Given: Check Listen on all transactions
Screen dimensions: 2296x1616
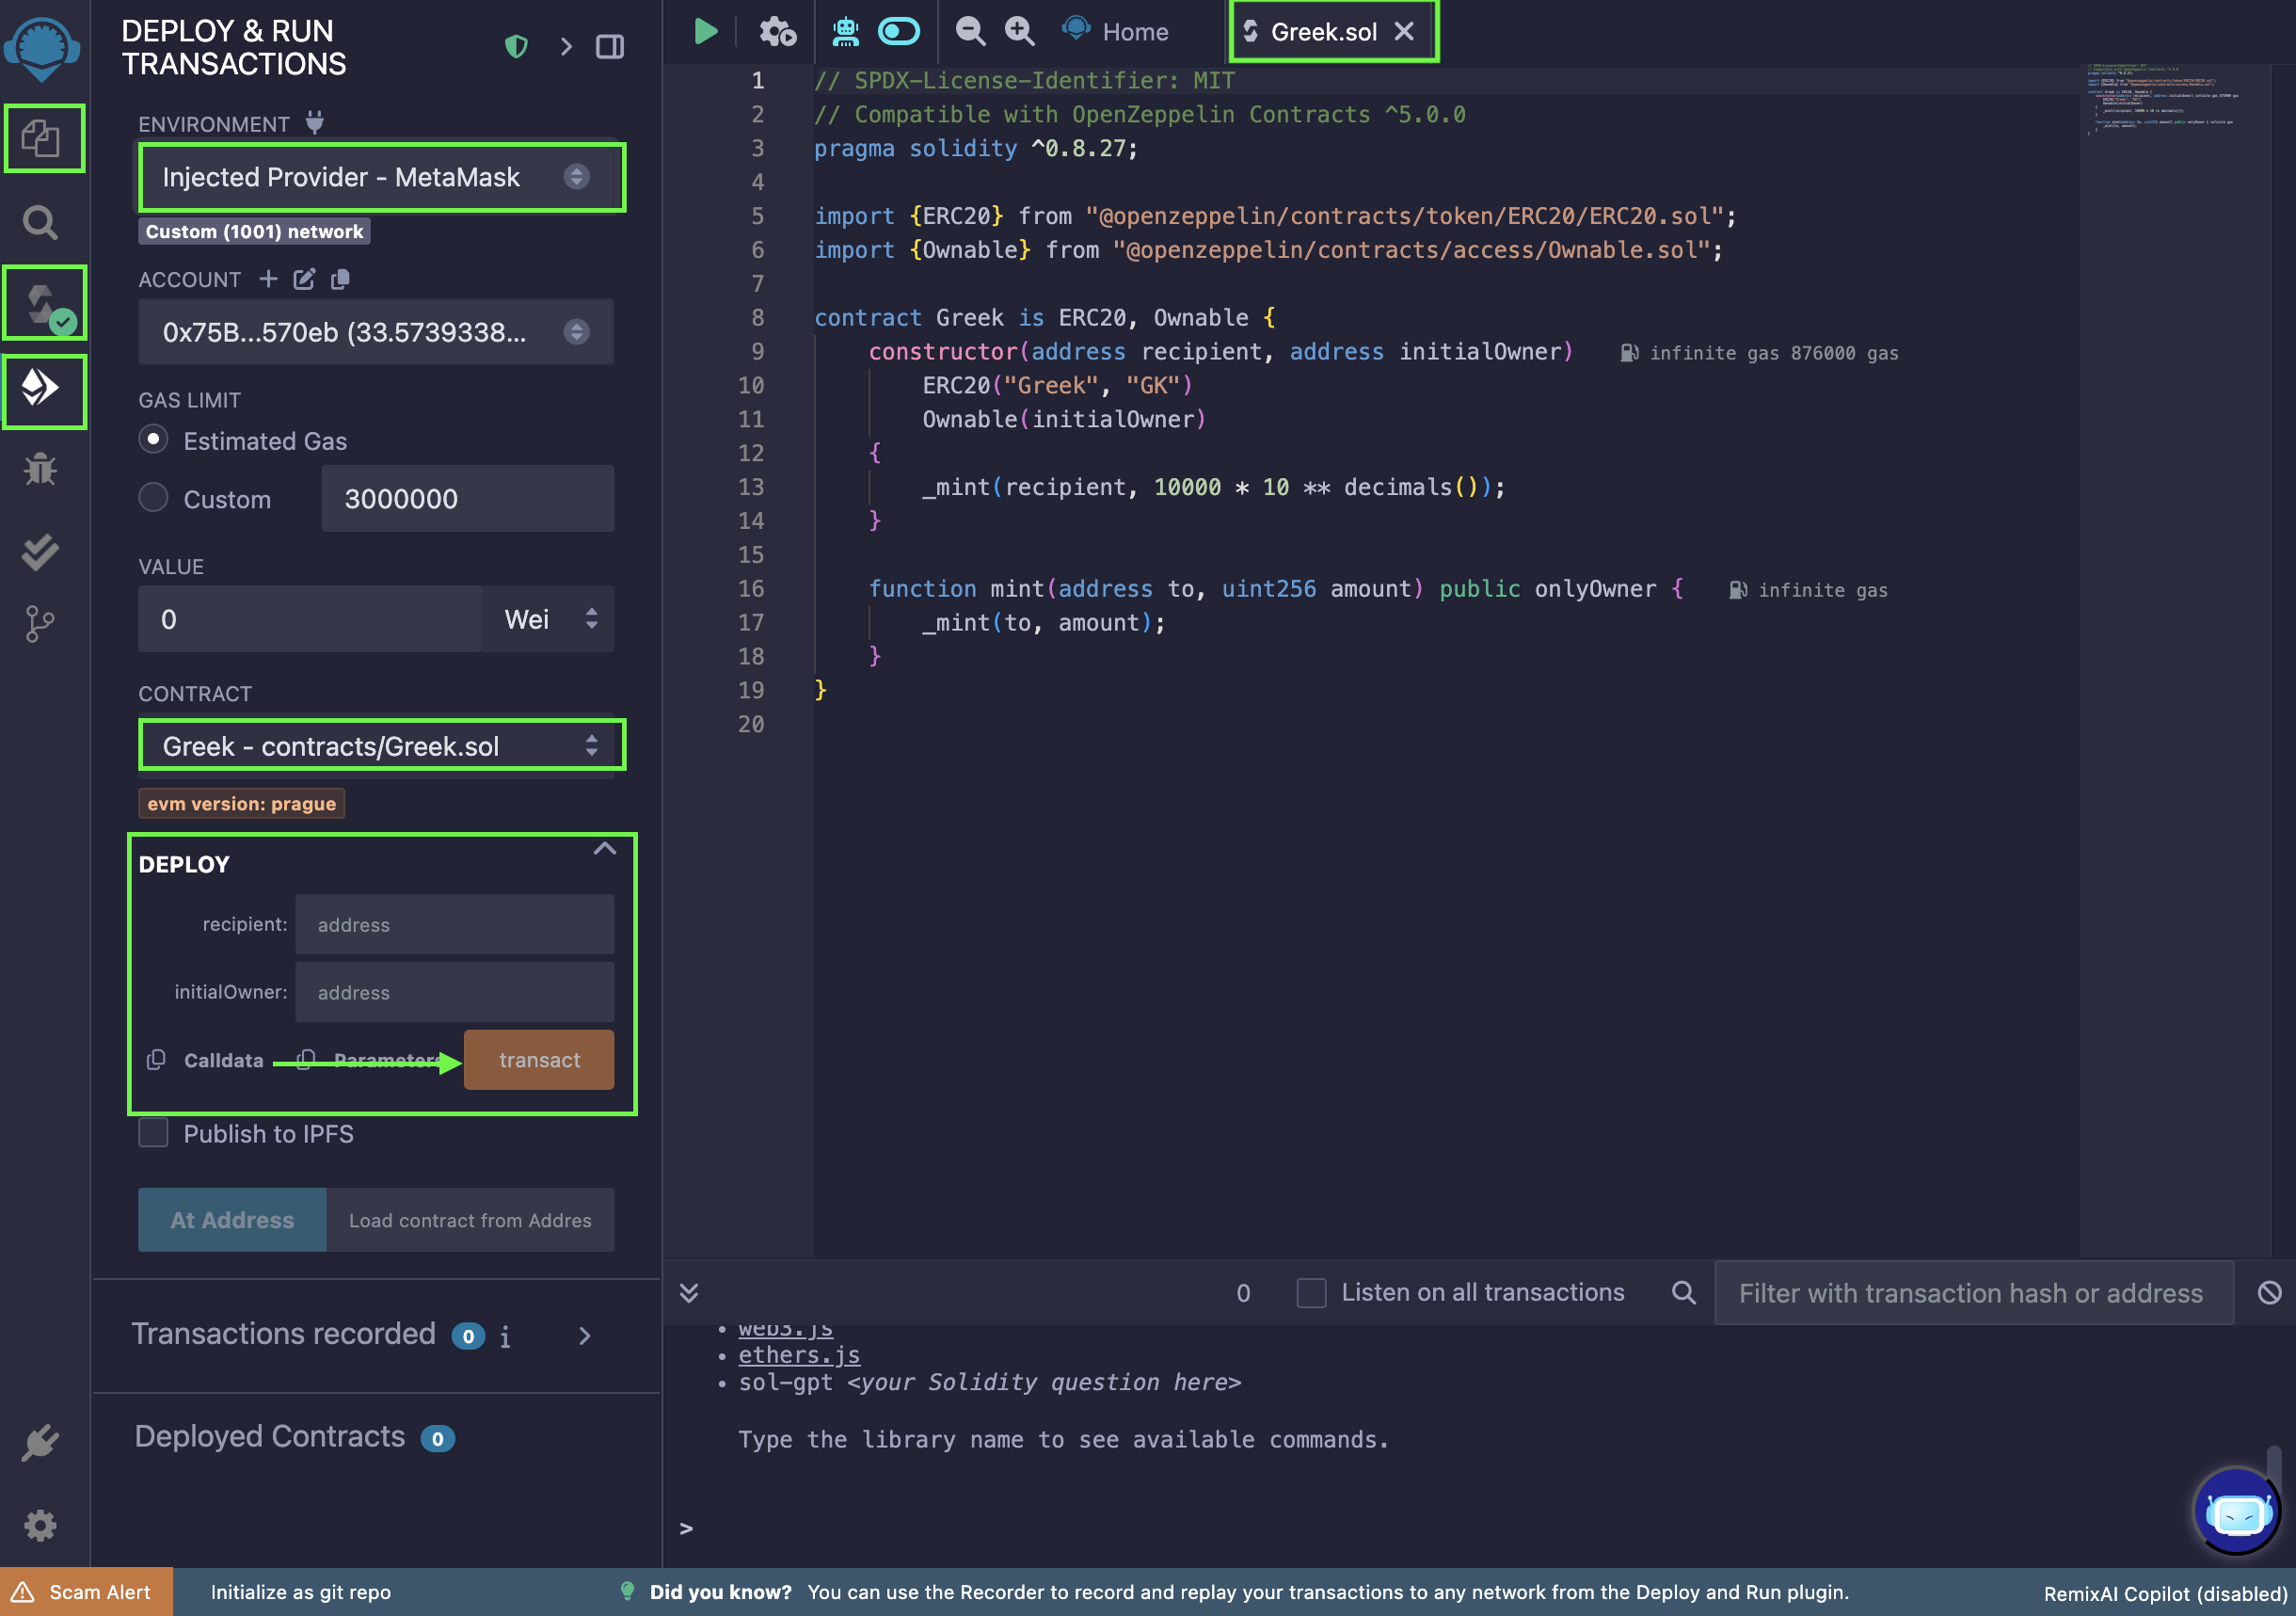Looking at the screenshot, I should click(1311, 1293).
